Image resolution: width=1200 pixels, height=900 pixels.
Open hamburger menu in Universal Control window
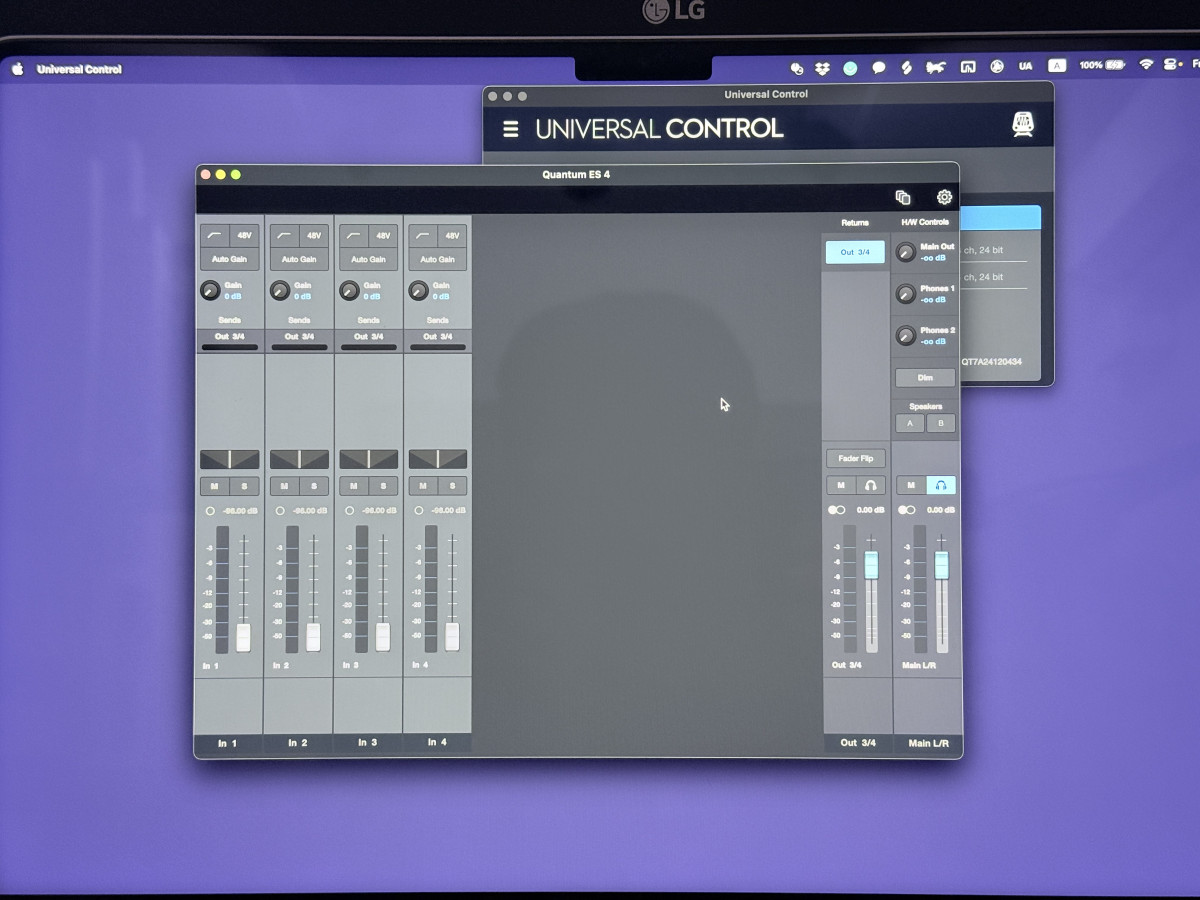click(x=511, y=129)
